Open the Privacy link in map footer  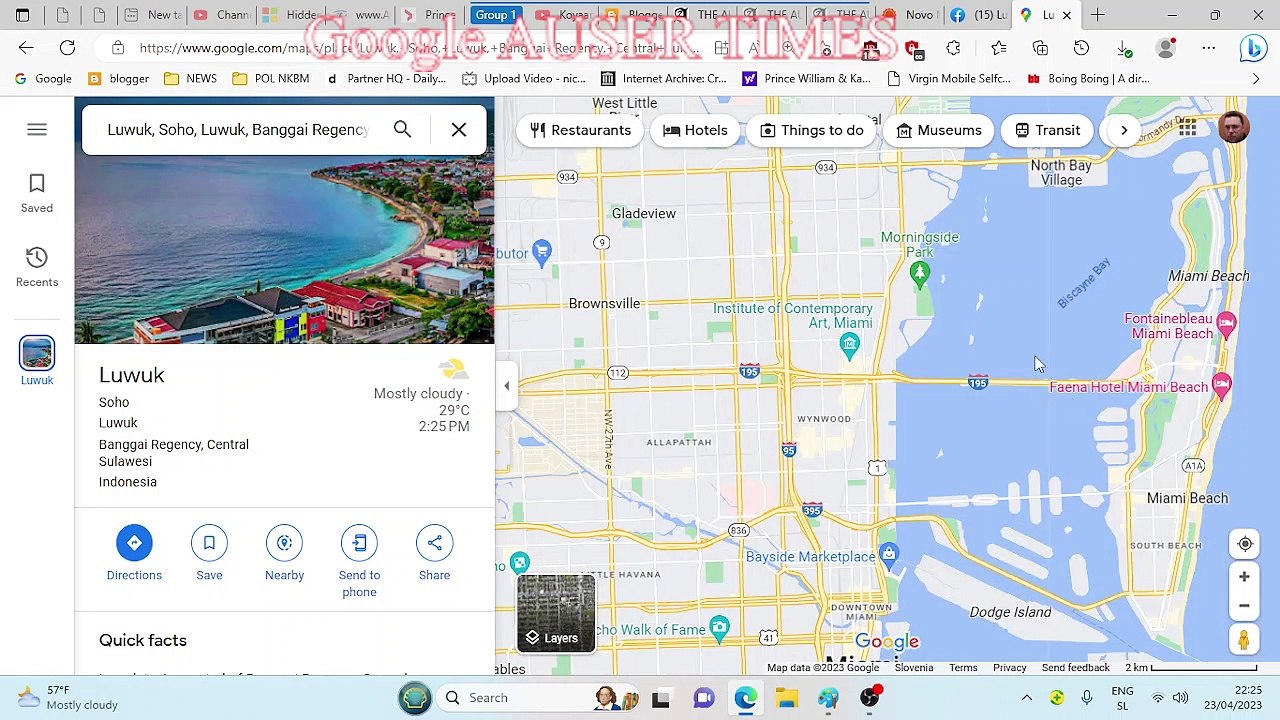(1010, 668)
